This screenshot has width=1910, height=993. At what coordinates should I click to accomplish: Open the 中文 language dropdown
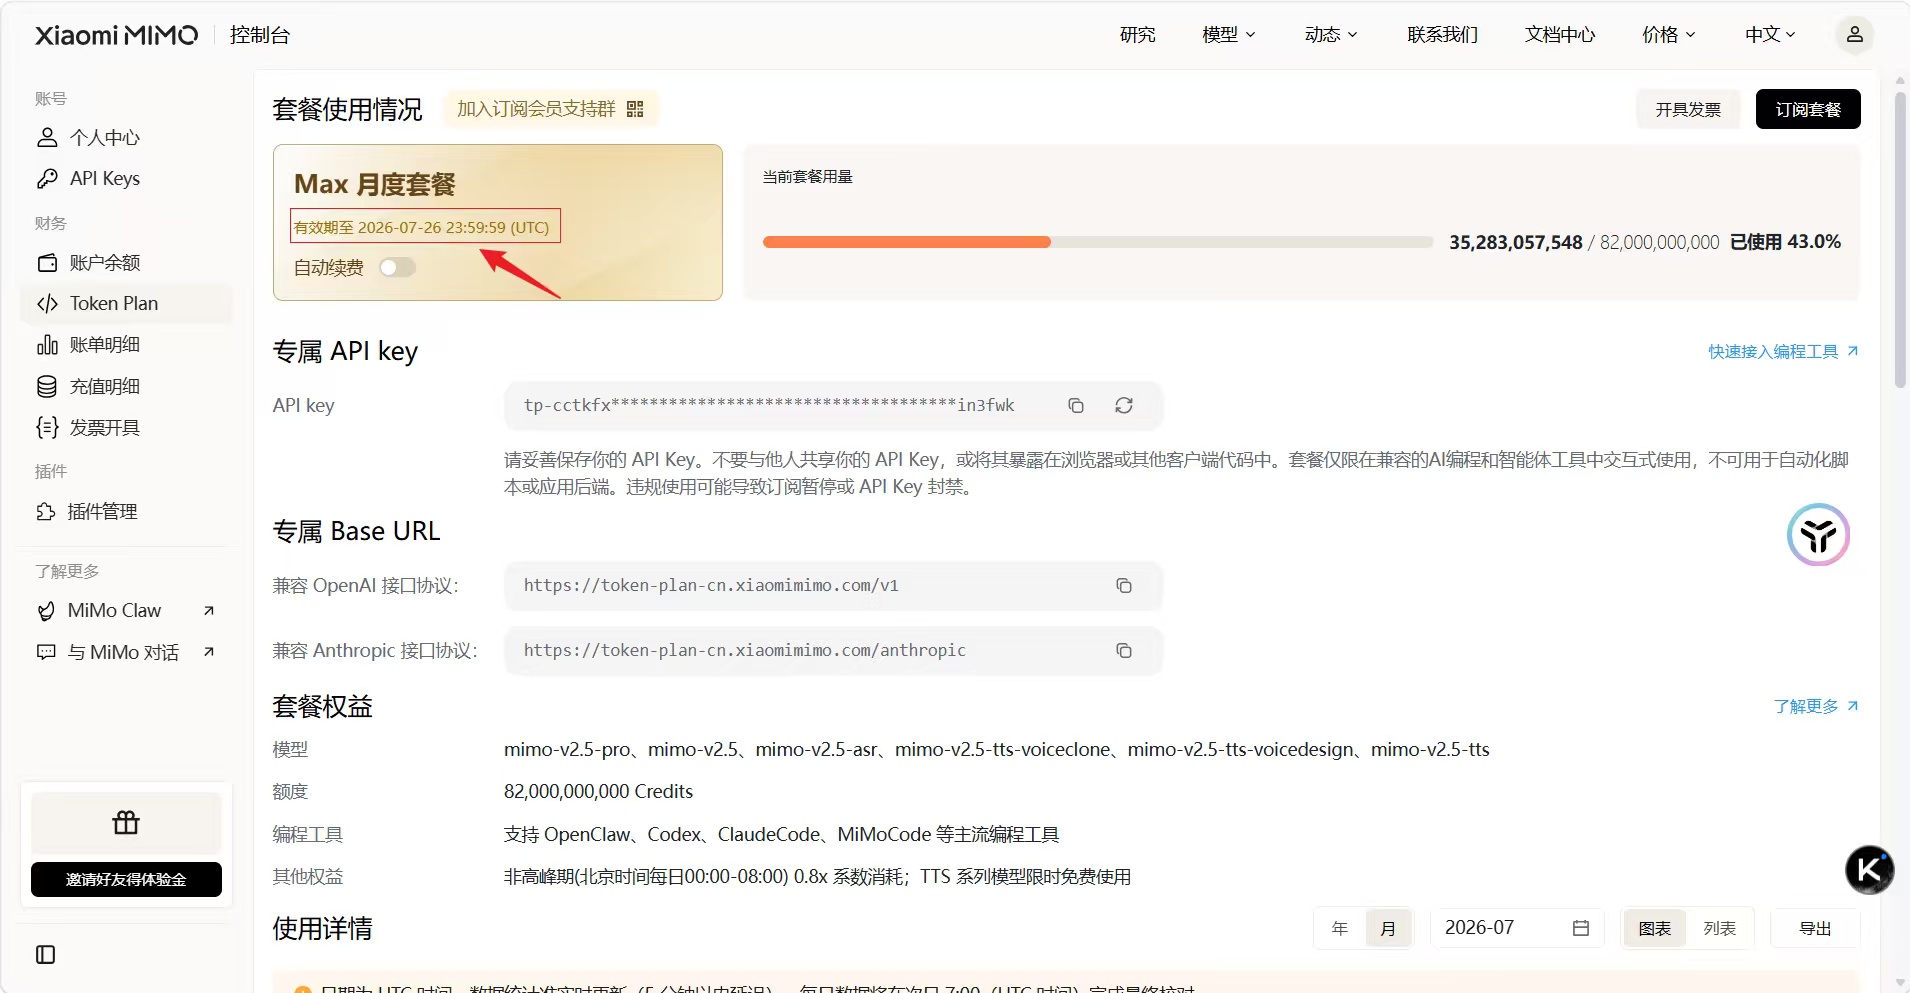[x=1770, y=35]
